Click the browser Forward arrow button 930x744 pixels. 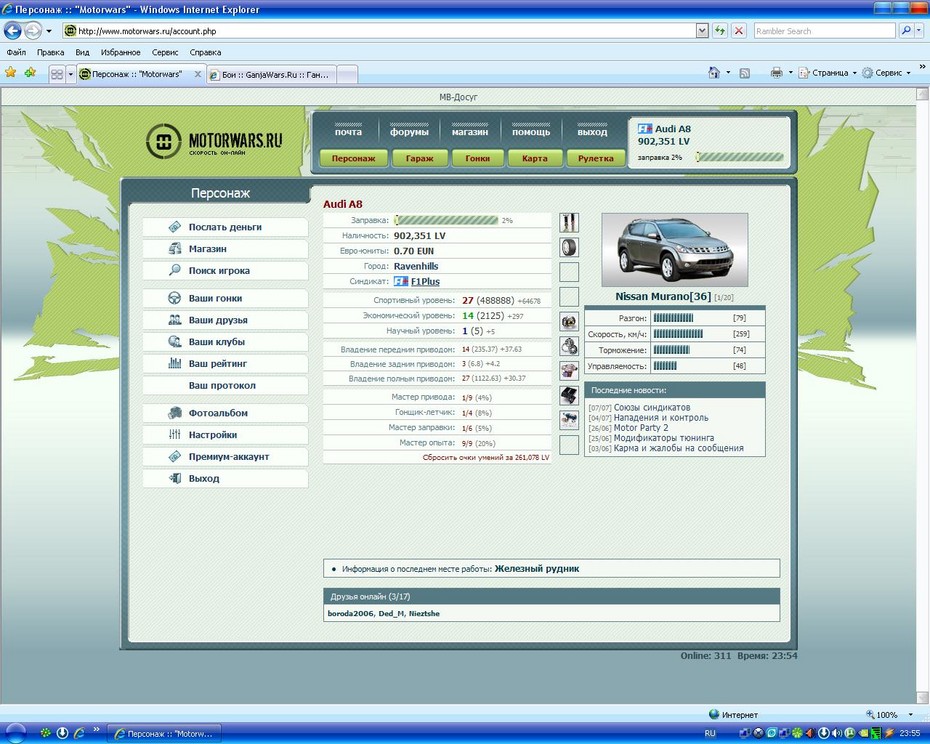[x=33, y=30]
